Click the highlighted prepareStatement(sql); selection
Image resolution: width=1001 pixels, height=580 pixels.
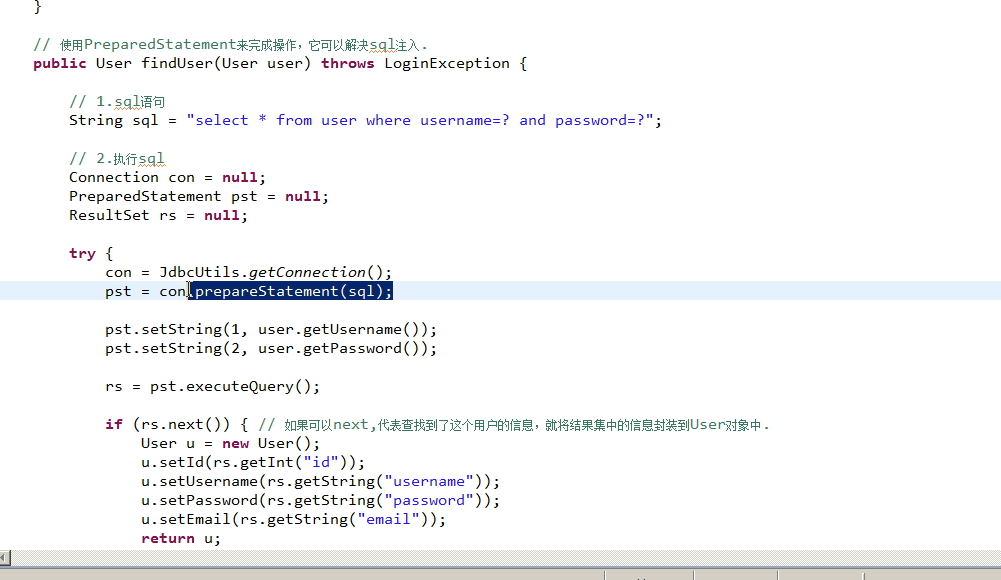(290, 291)
